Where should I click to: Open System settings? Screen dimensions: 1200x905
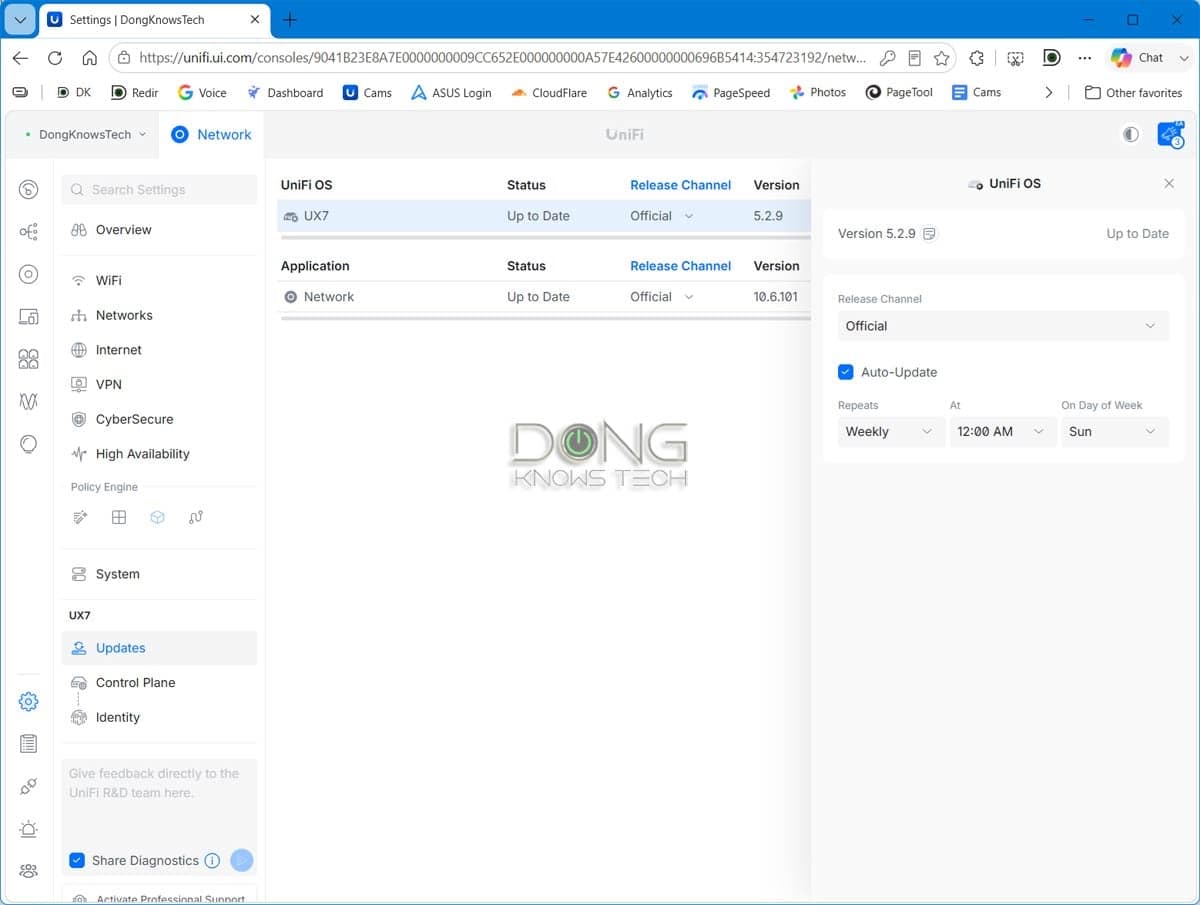point(159,574)
